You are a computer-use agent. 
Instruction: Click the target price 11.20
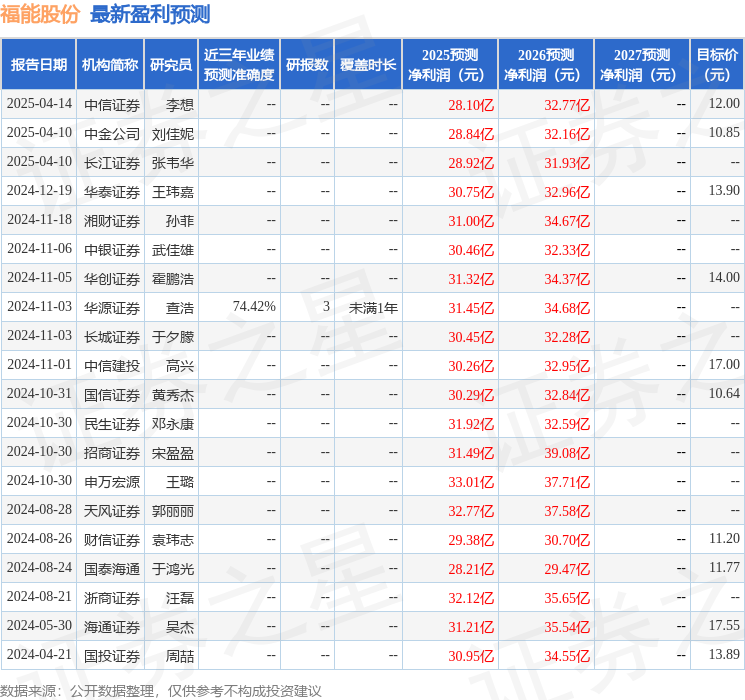coord(724,538)
